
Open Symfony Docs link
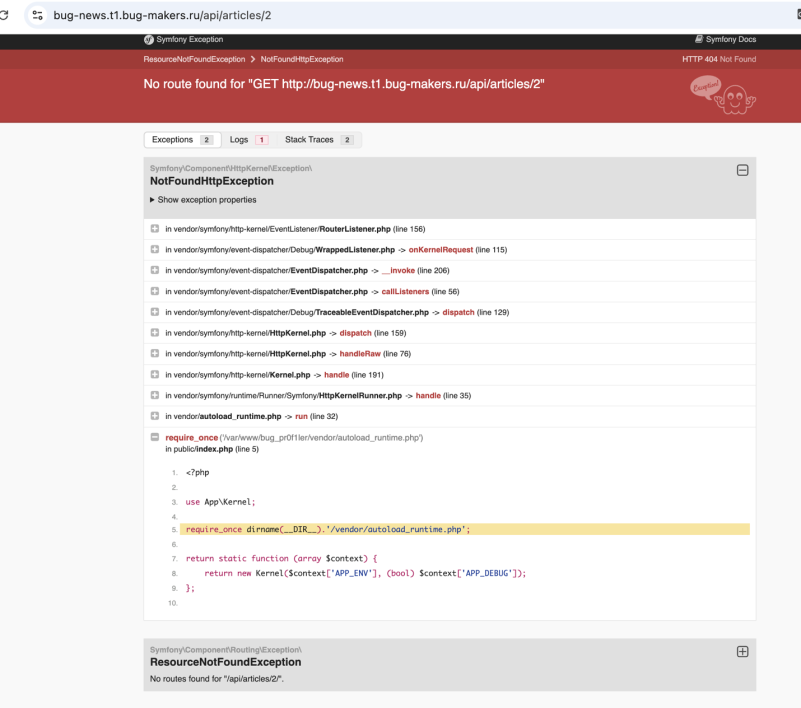(x=725, y=39)
